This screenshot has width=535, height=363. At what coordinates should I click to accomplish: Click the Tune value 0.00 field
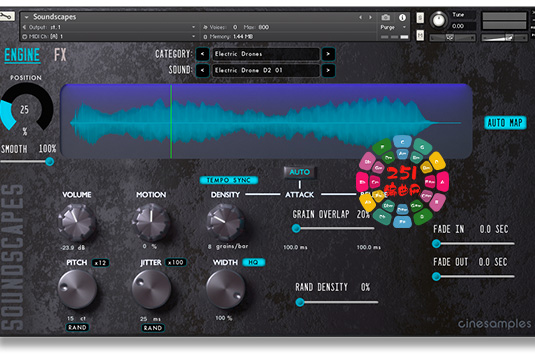[458, 26]
